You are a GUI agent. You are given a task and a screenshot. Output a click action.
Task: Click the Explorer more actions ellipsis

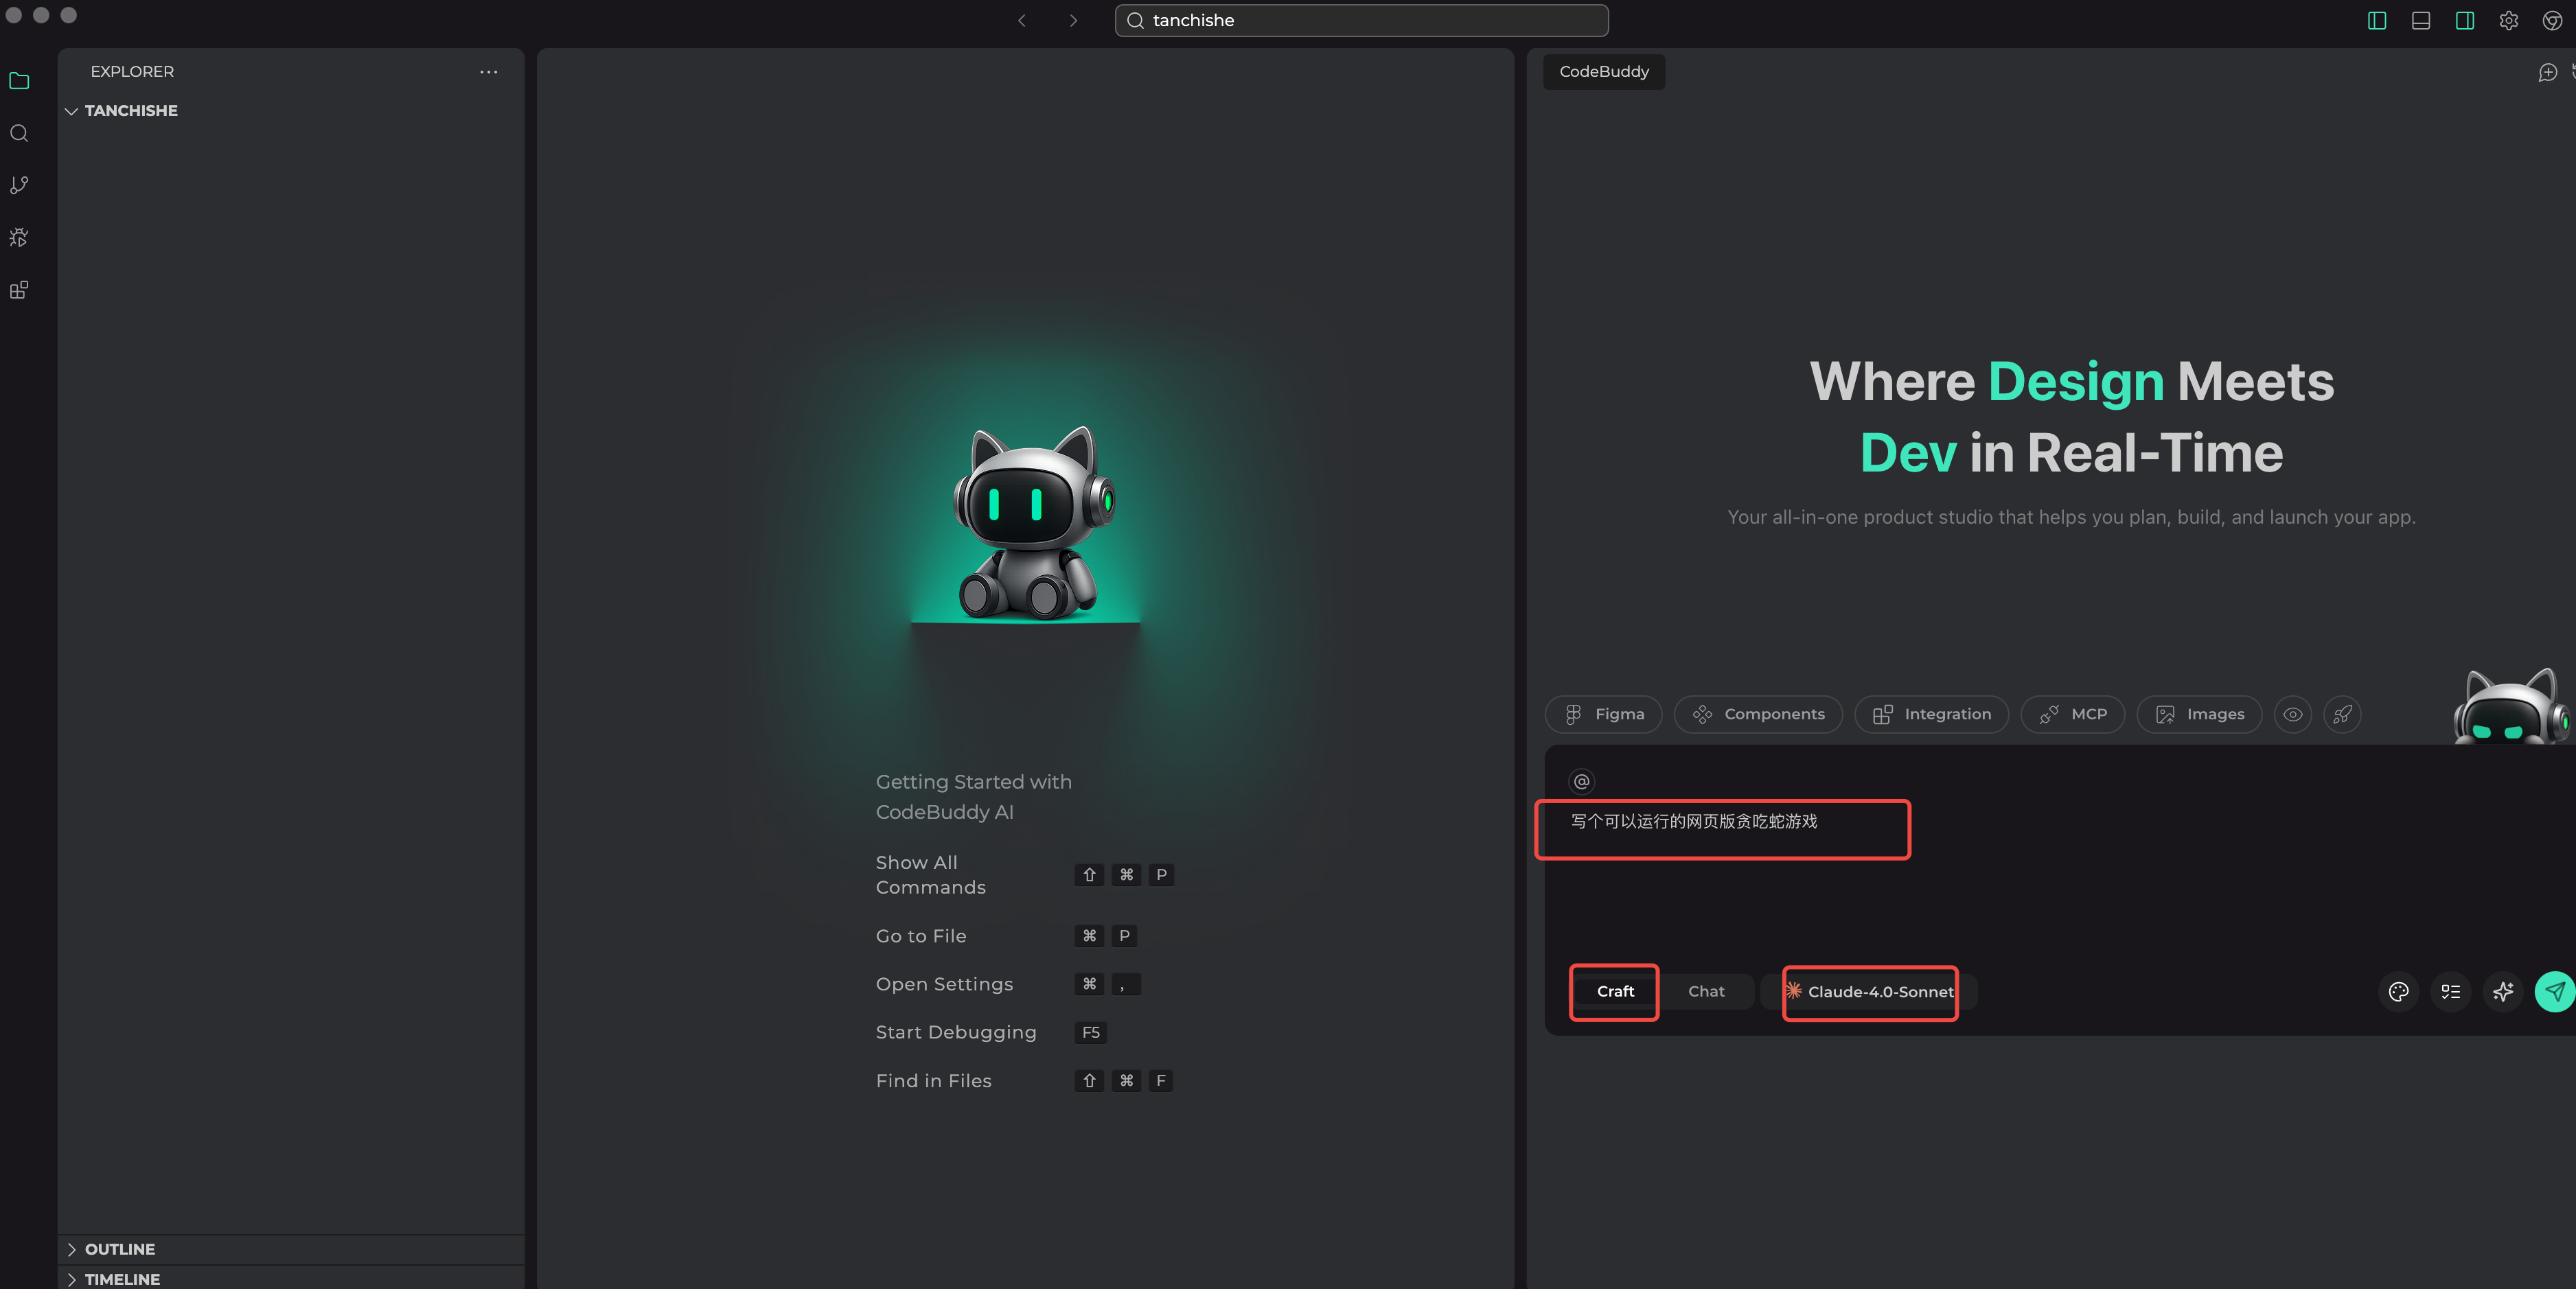(488, 72)
